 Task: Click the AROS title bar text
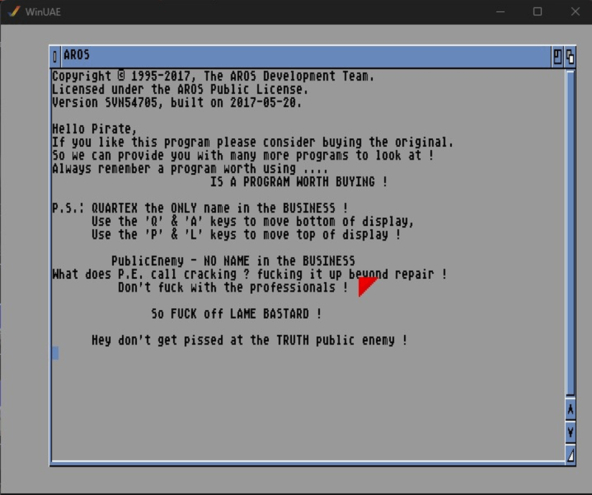pyautogui.click(x=77, y=55)
